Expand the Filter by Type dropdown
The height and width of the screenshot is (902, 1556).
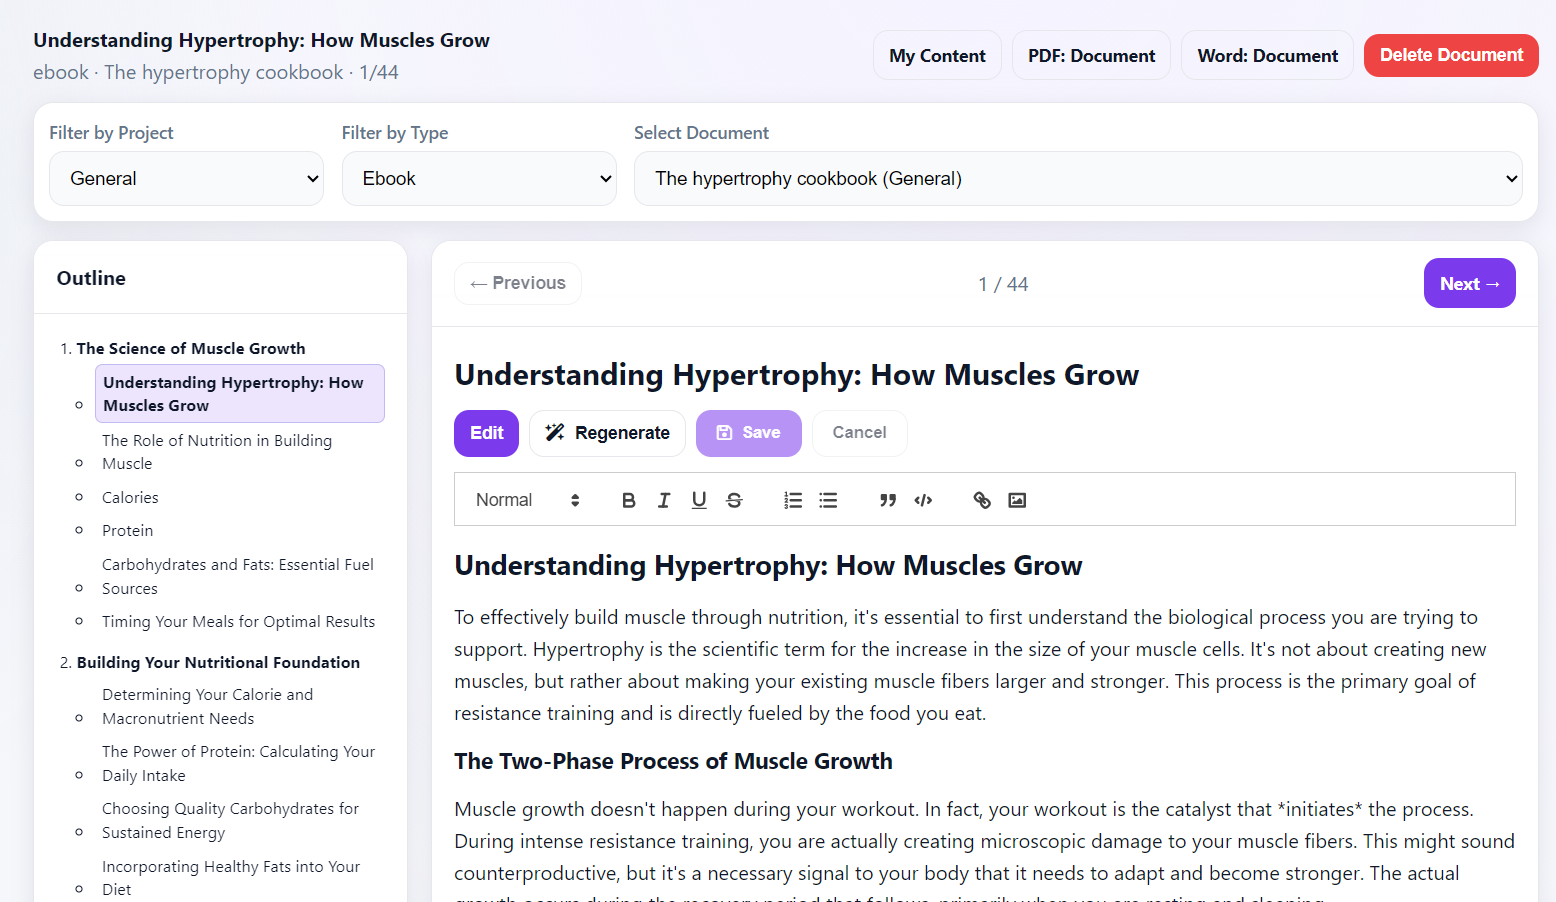point(479,179)
